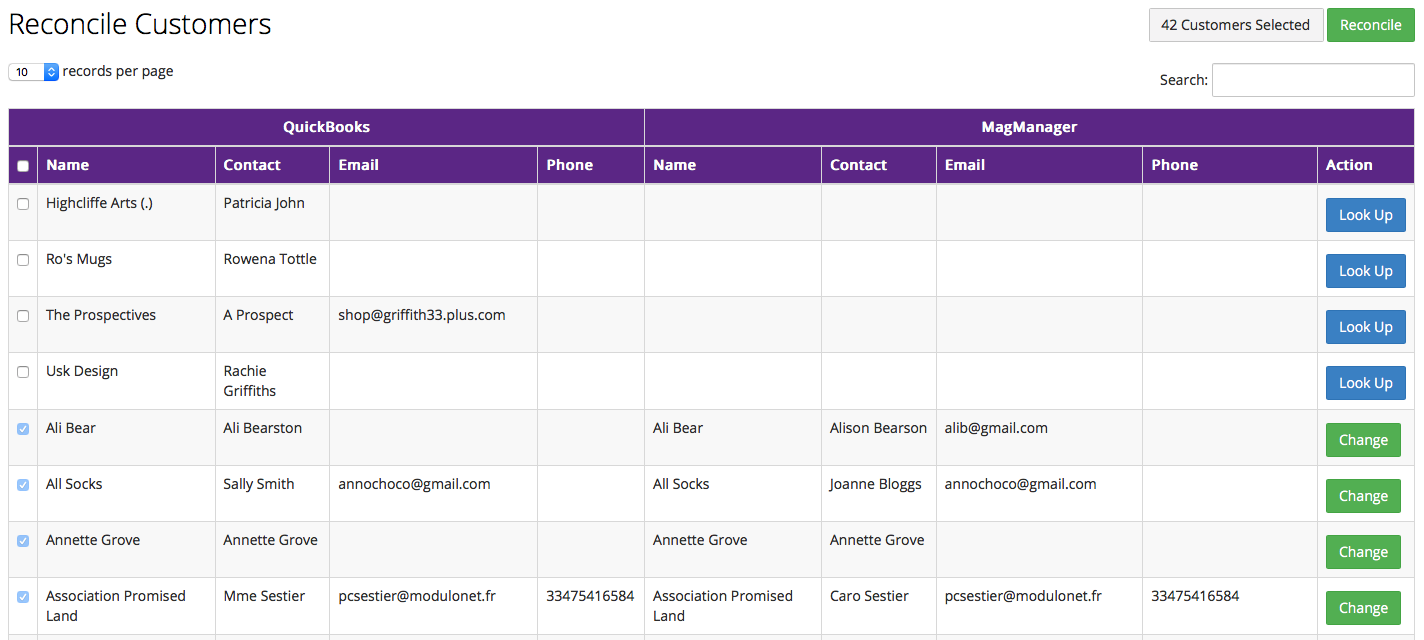Image resolution: width=1424 pixels, height=640 pixels.
Task: Change the Association Promised Land match
Action: coord(1363,608)
